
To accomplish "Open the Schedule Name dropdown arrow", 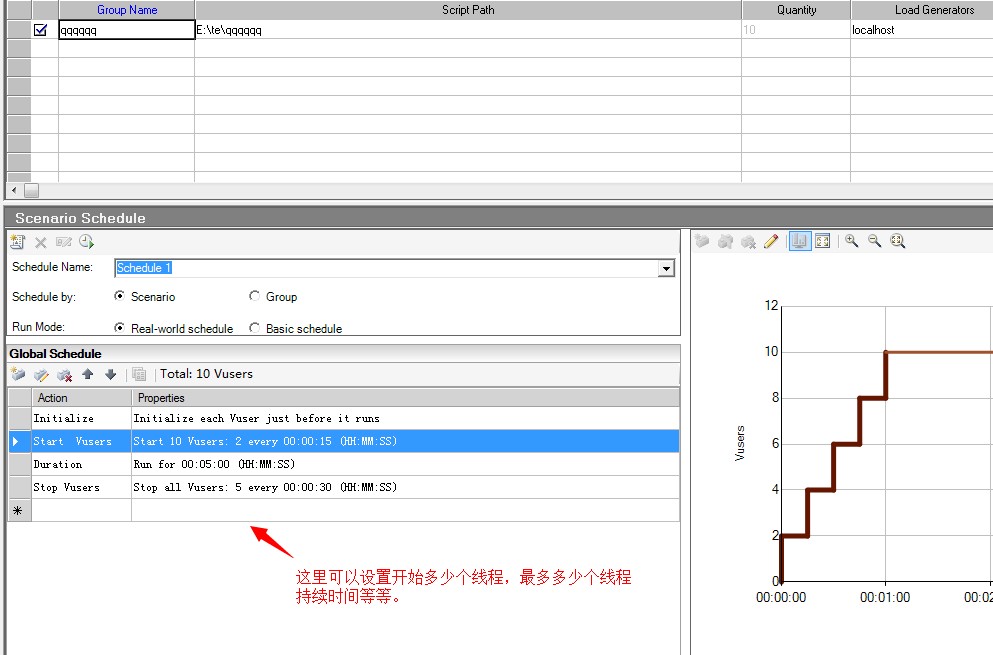I will [666, 268].
